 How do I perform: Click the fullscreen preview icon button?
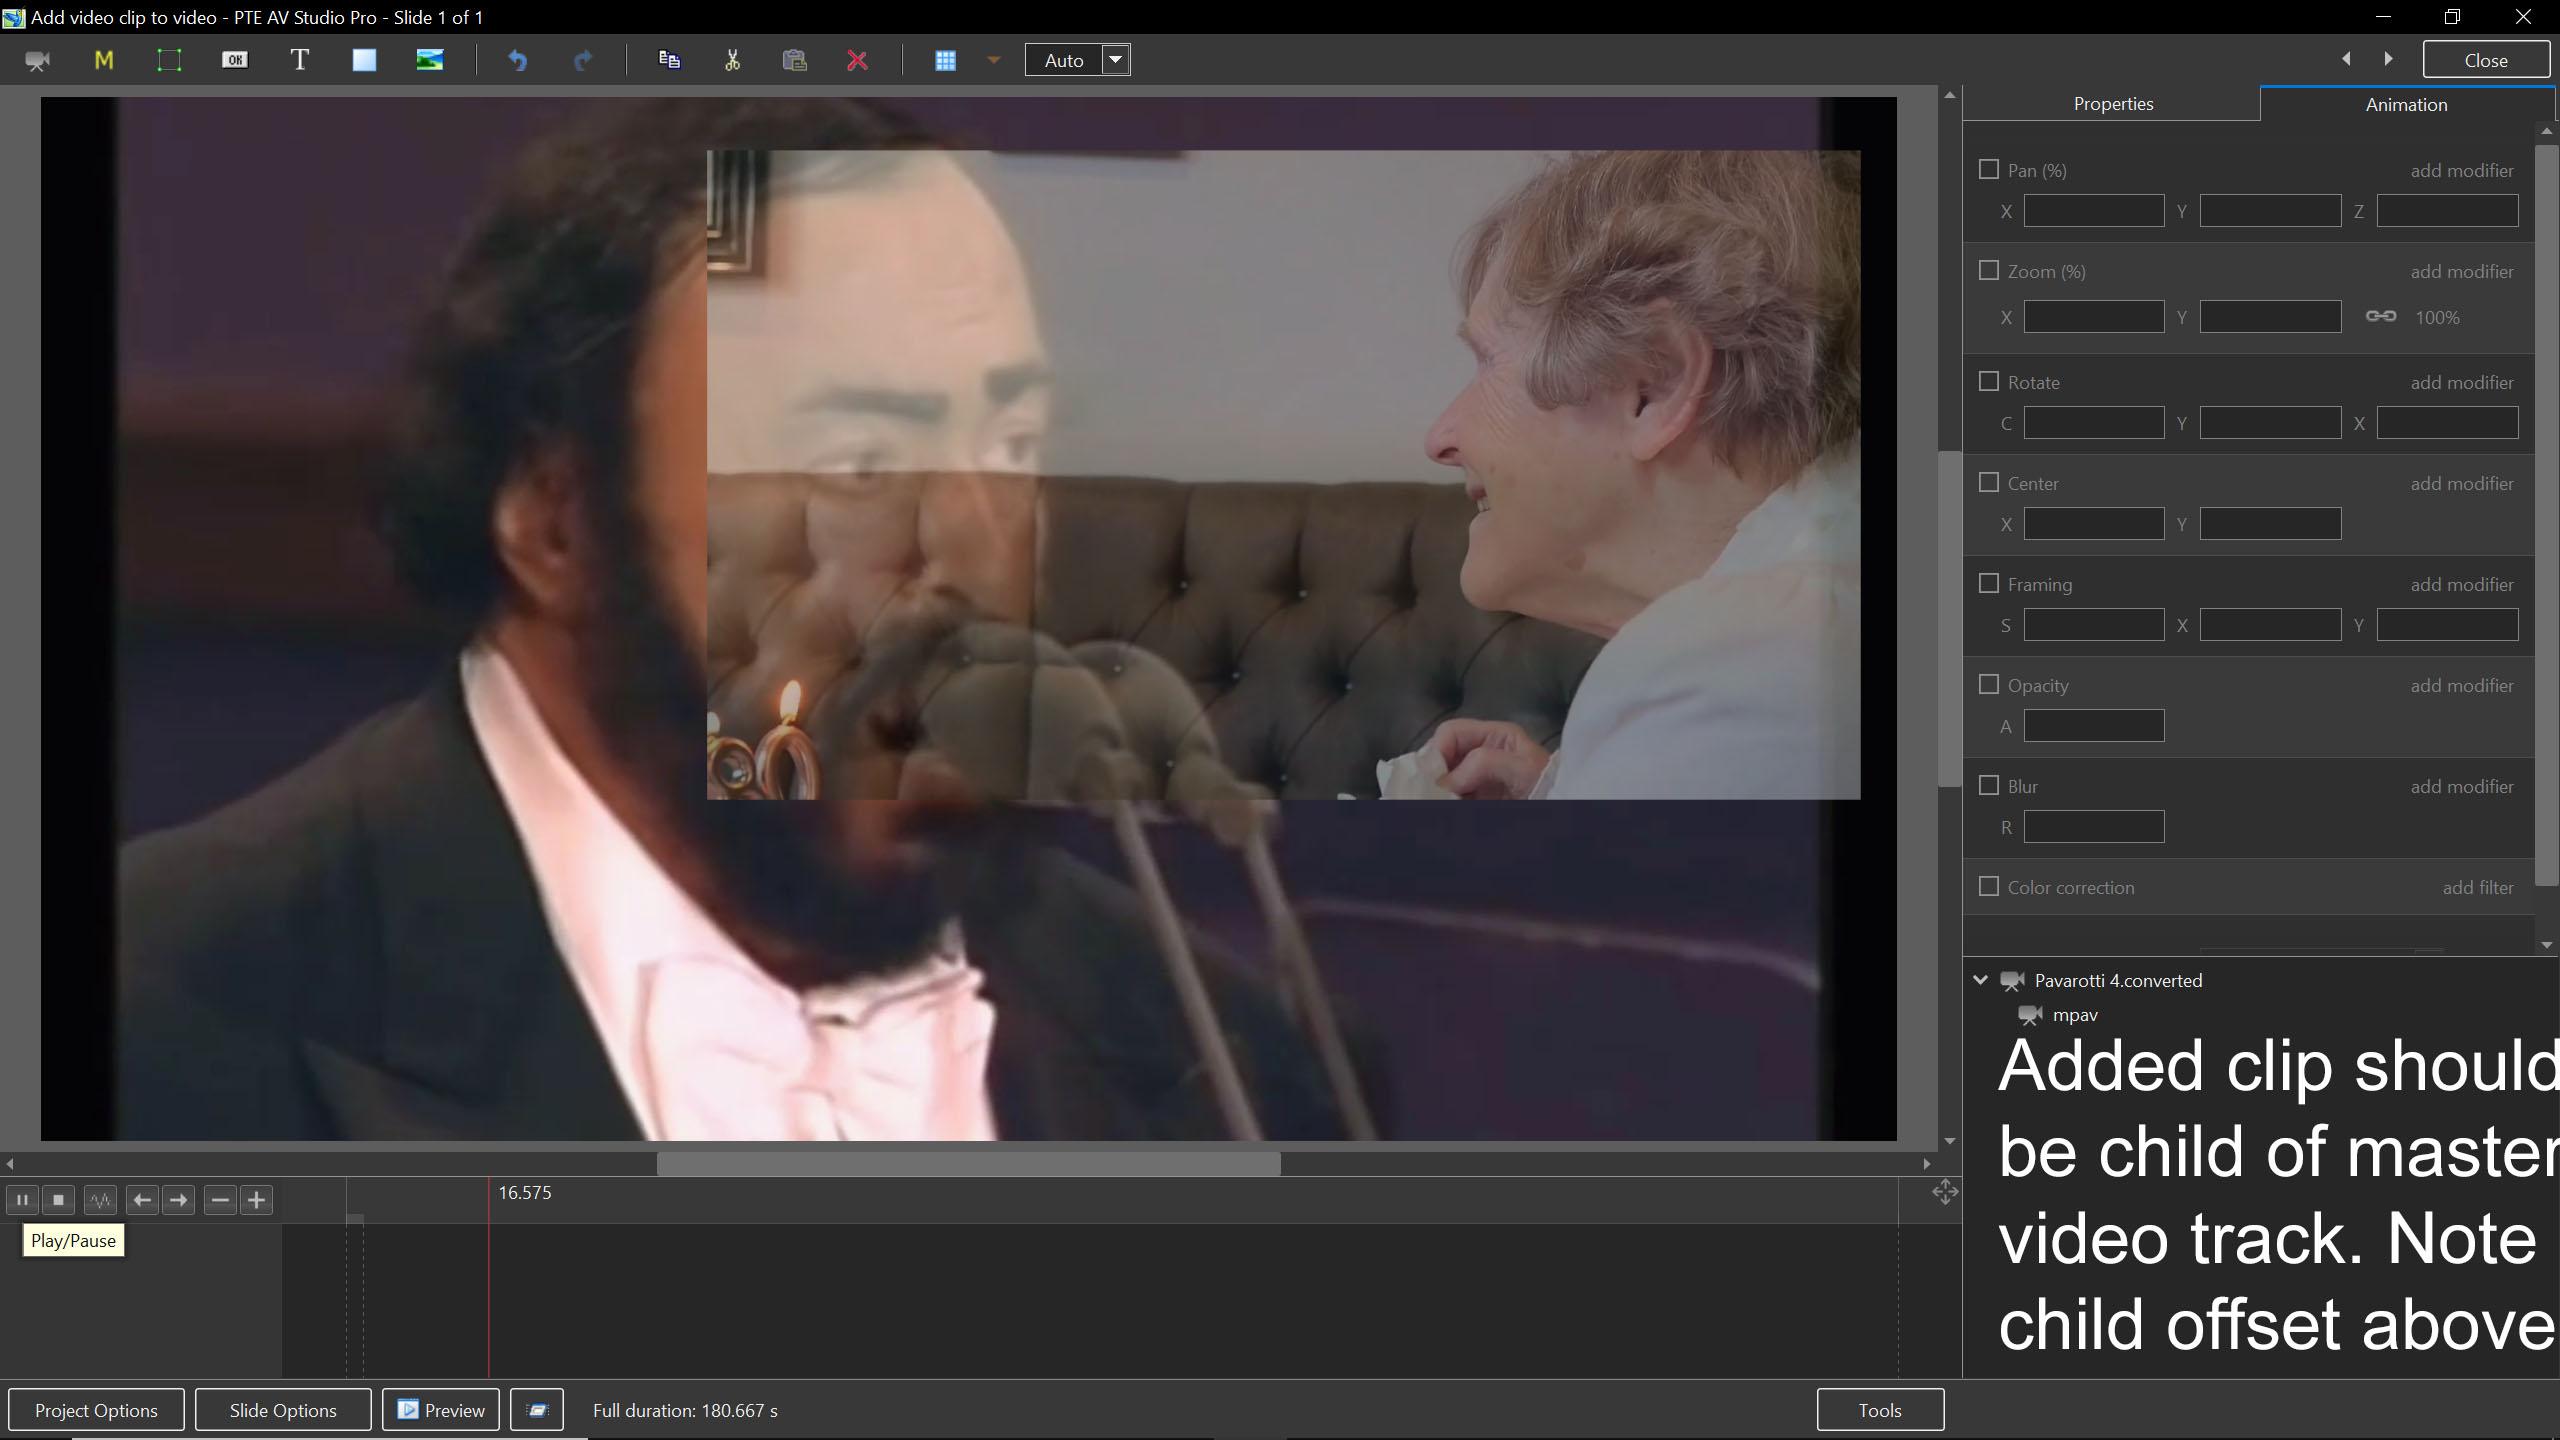[x=537, y=1410]
